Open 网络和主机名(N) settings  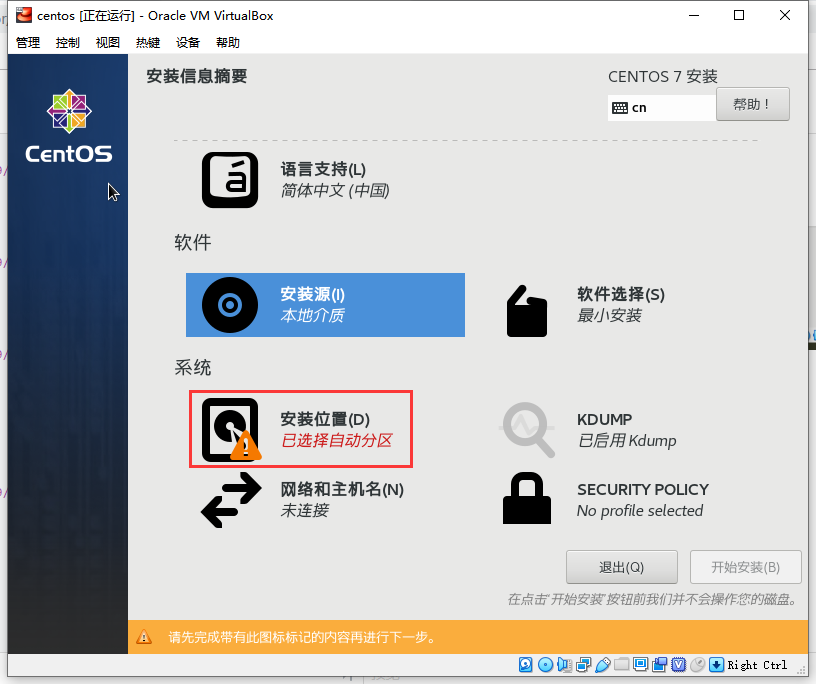342,489
